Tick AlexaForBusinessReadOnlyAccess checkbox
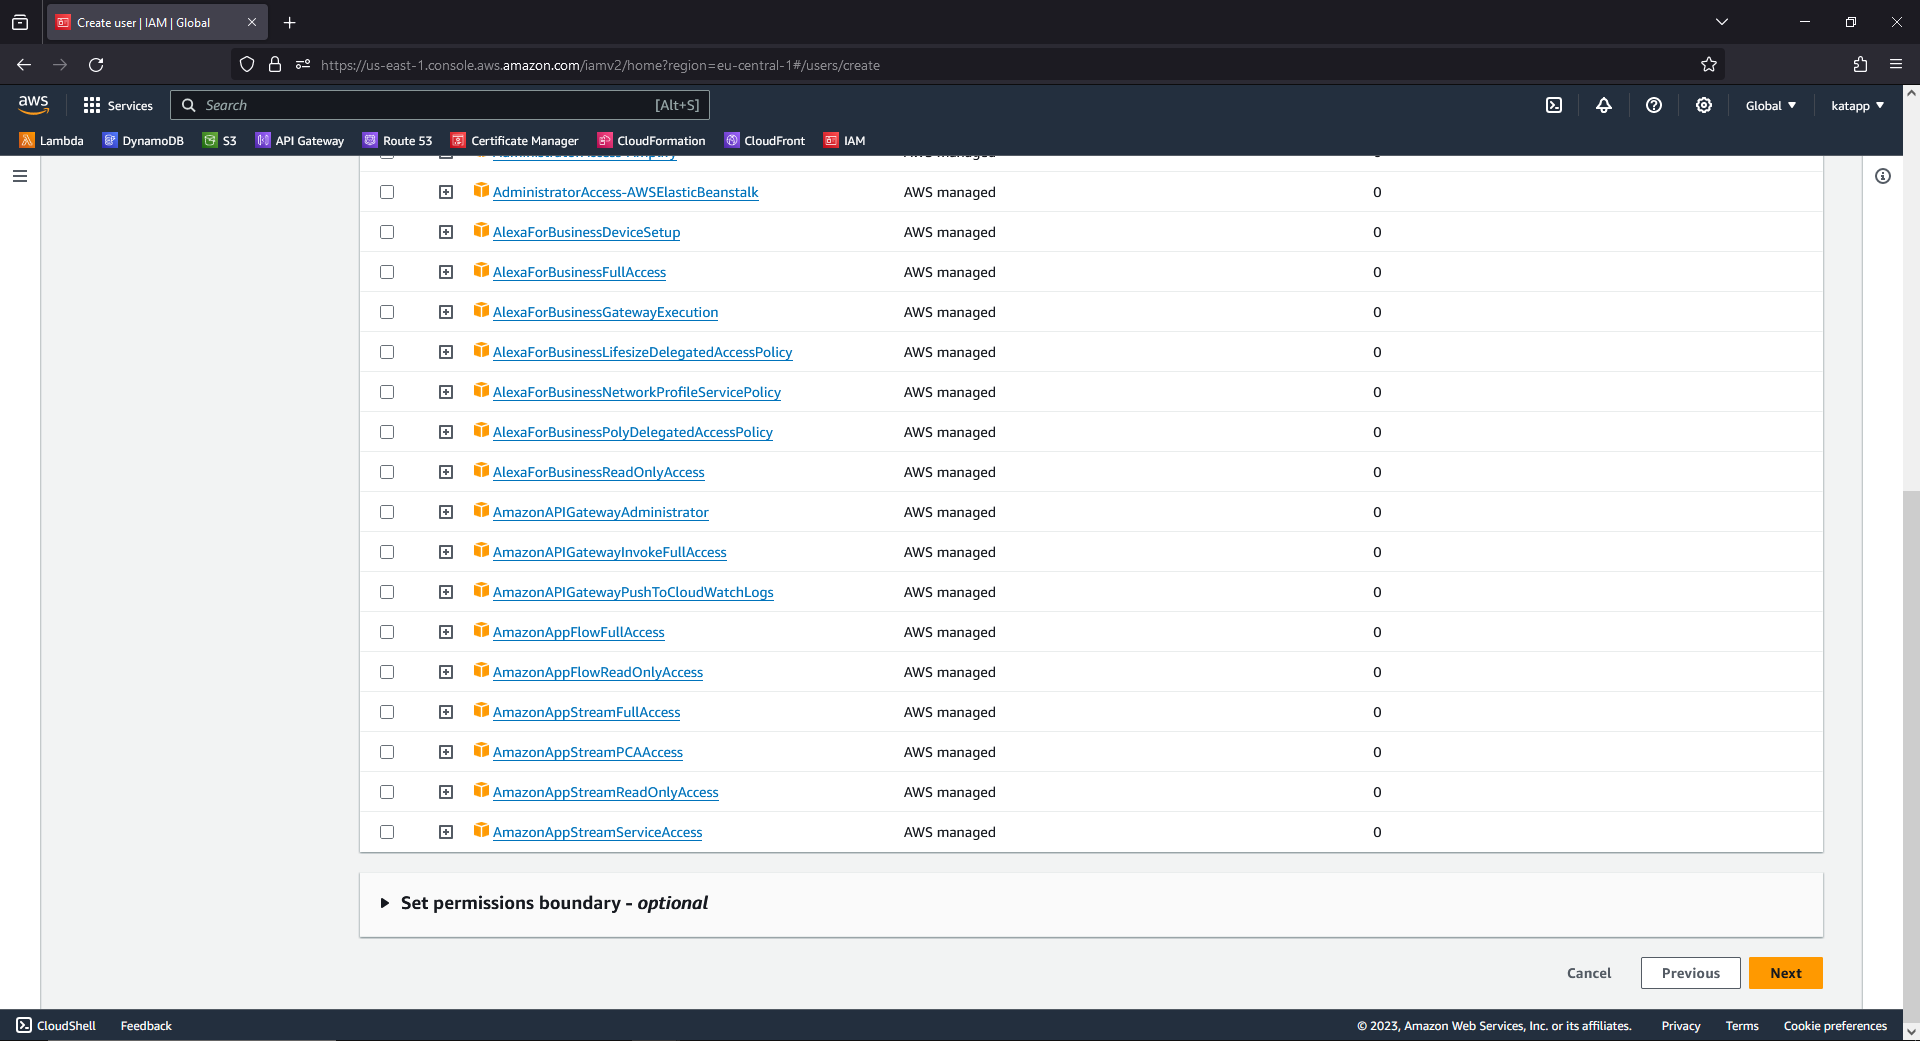Screen dimensions: 1920x1041 pyautogui.click(x=387, y=472)
